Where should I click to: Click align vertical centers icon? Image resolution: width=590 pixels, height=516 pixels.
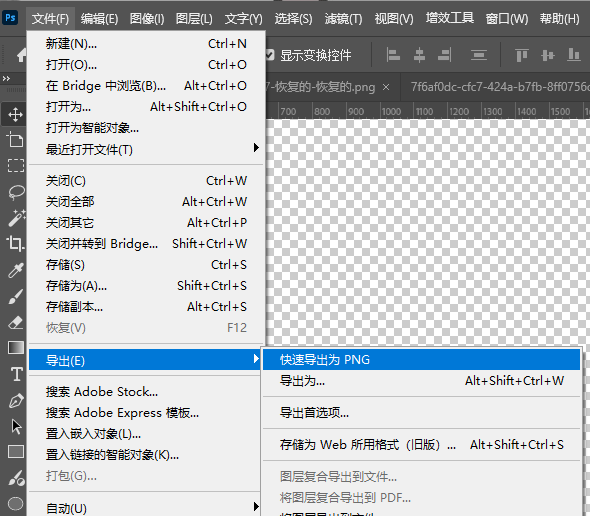[x=547, y=55]
